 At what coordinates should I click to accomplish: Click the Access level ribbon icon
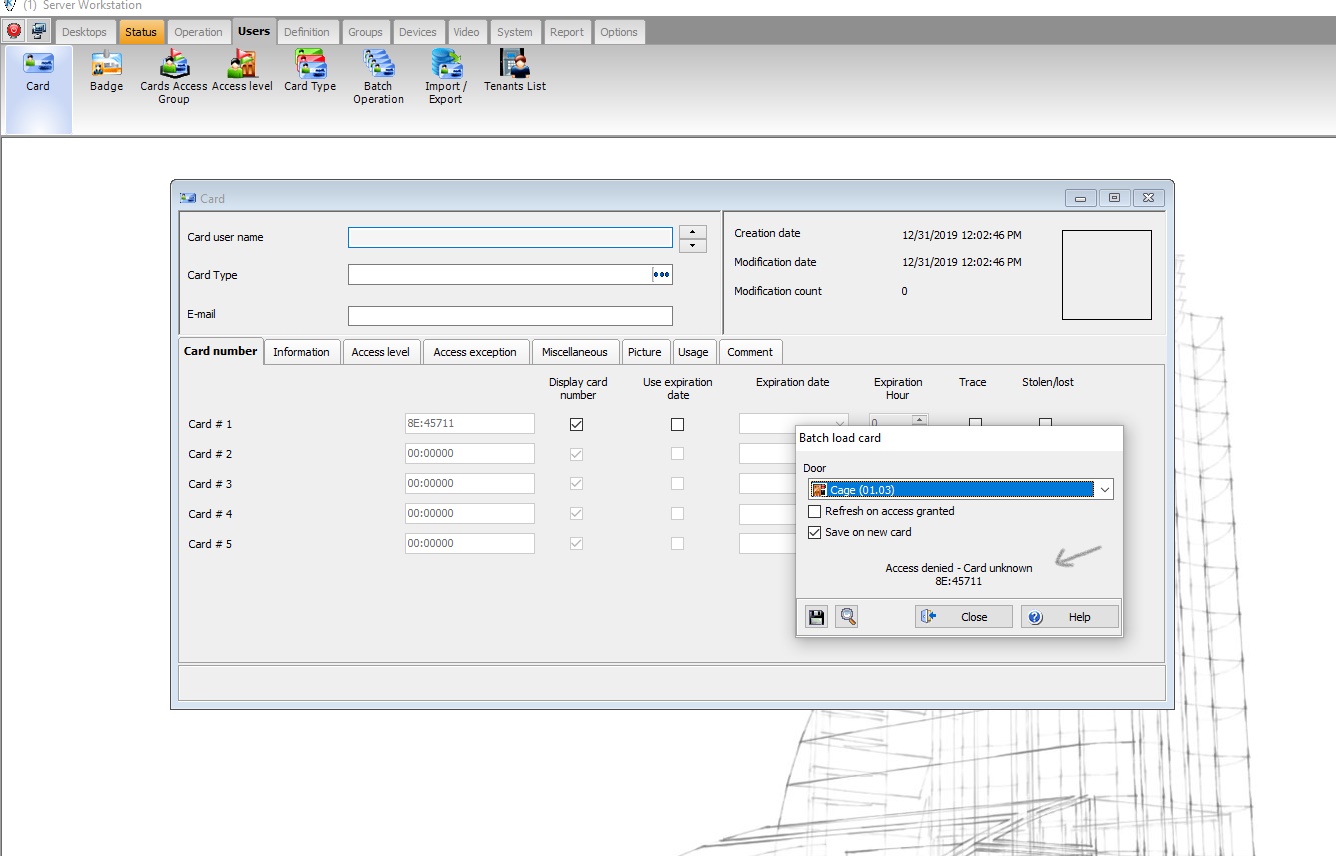tap(242, 71)
